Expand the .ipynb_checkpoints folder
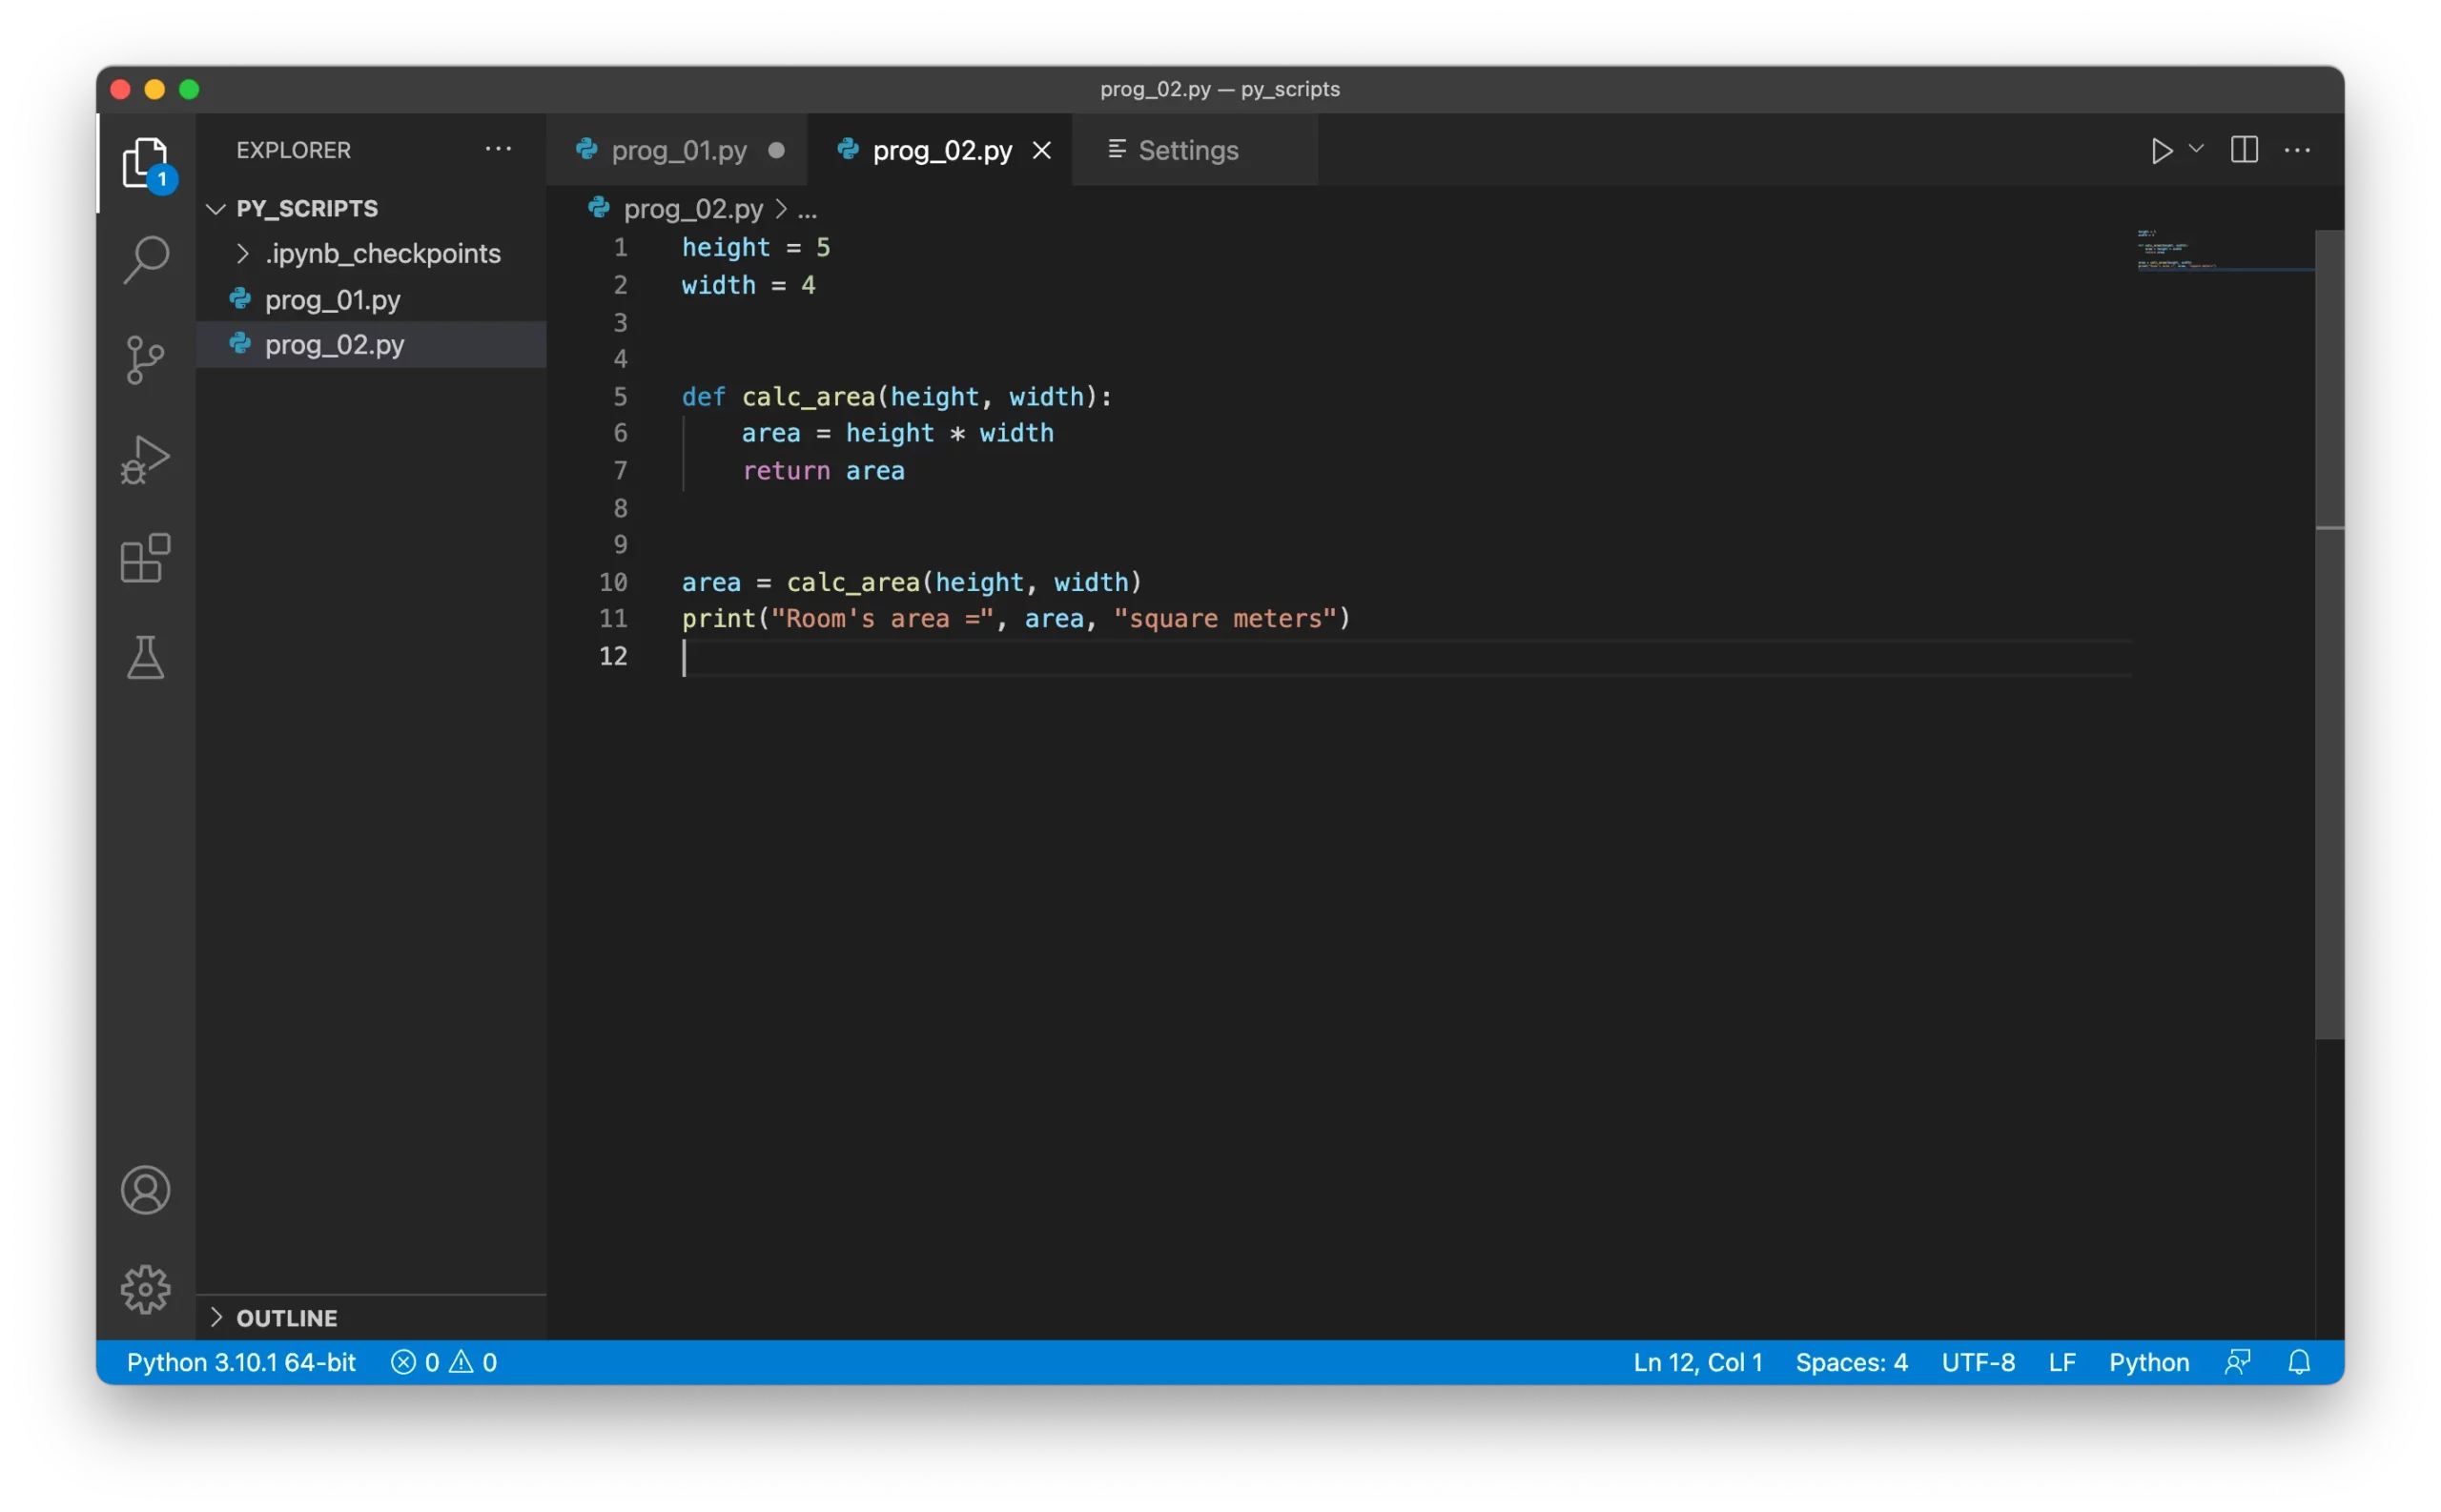The height and width of the screenshot is (1512, 2441). tap(242, 254)
